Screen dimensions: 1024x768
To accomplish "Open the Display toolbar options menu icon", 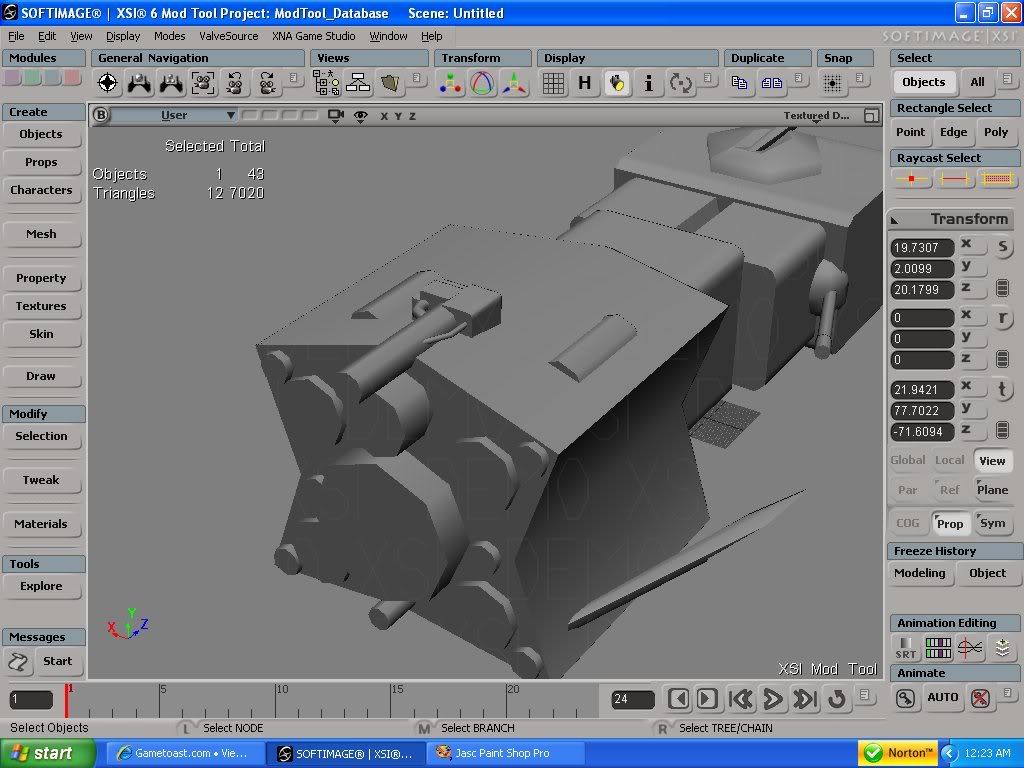I will coord(707,78).
